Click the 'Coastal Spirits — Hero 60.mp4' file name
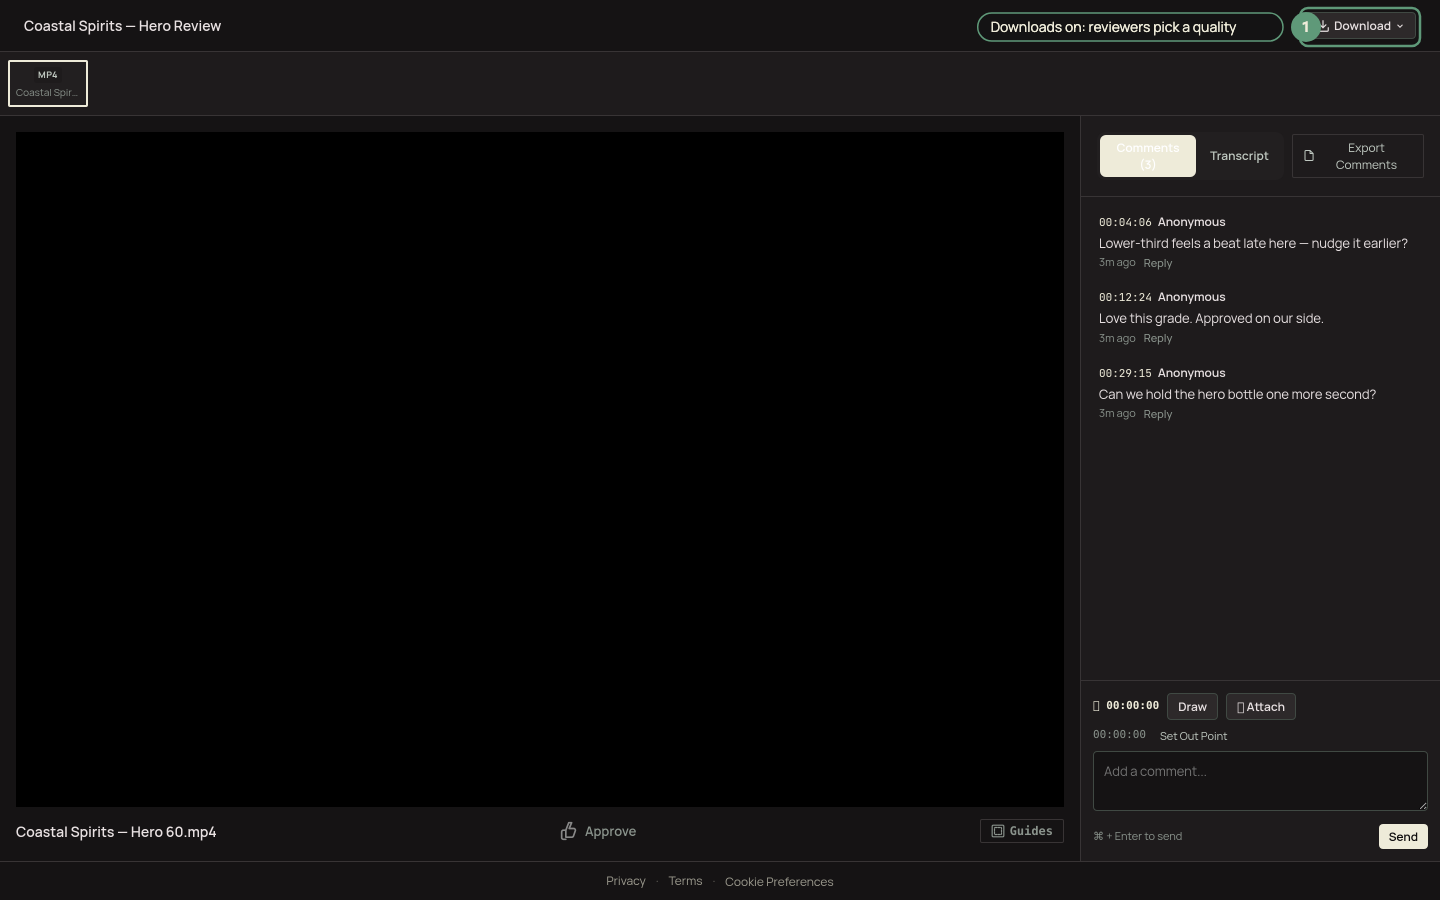This screenshot has height=900, width=1440. tap(116, 832)
